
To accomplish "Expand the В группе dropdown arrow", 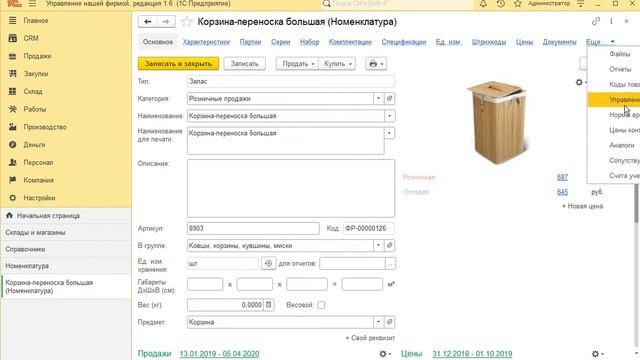I will [x=378, y=245].
